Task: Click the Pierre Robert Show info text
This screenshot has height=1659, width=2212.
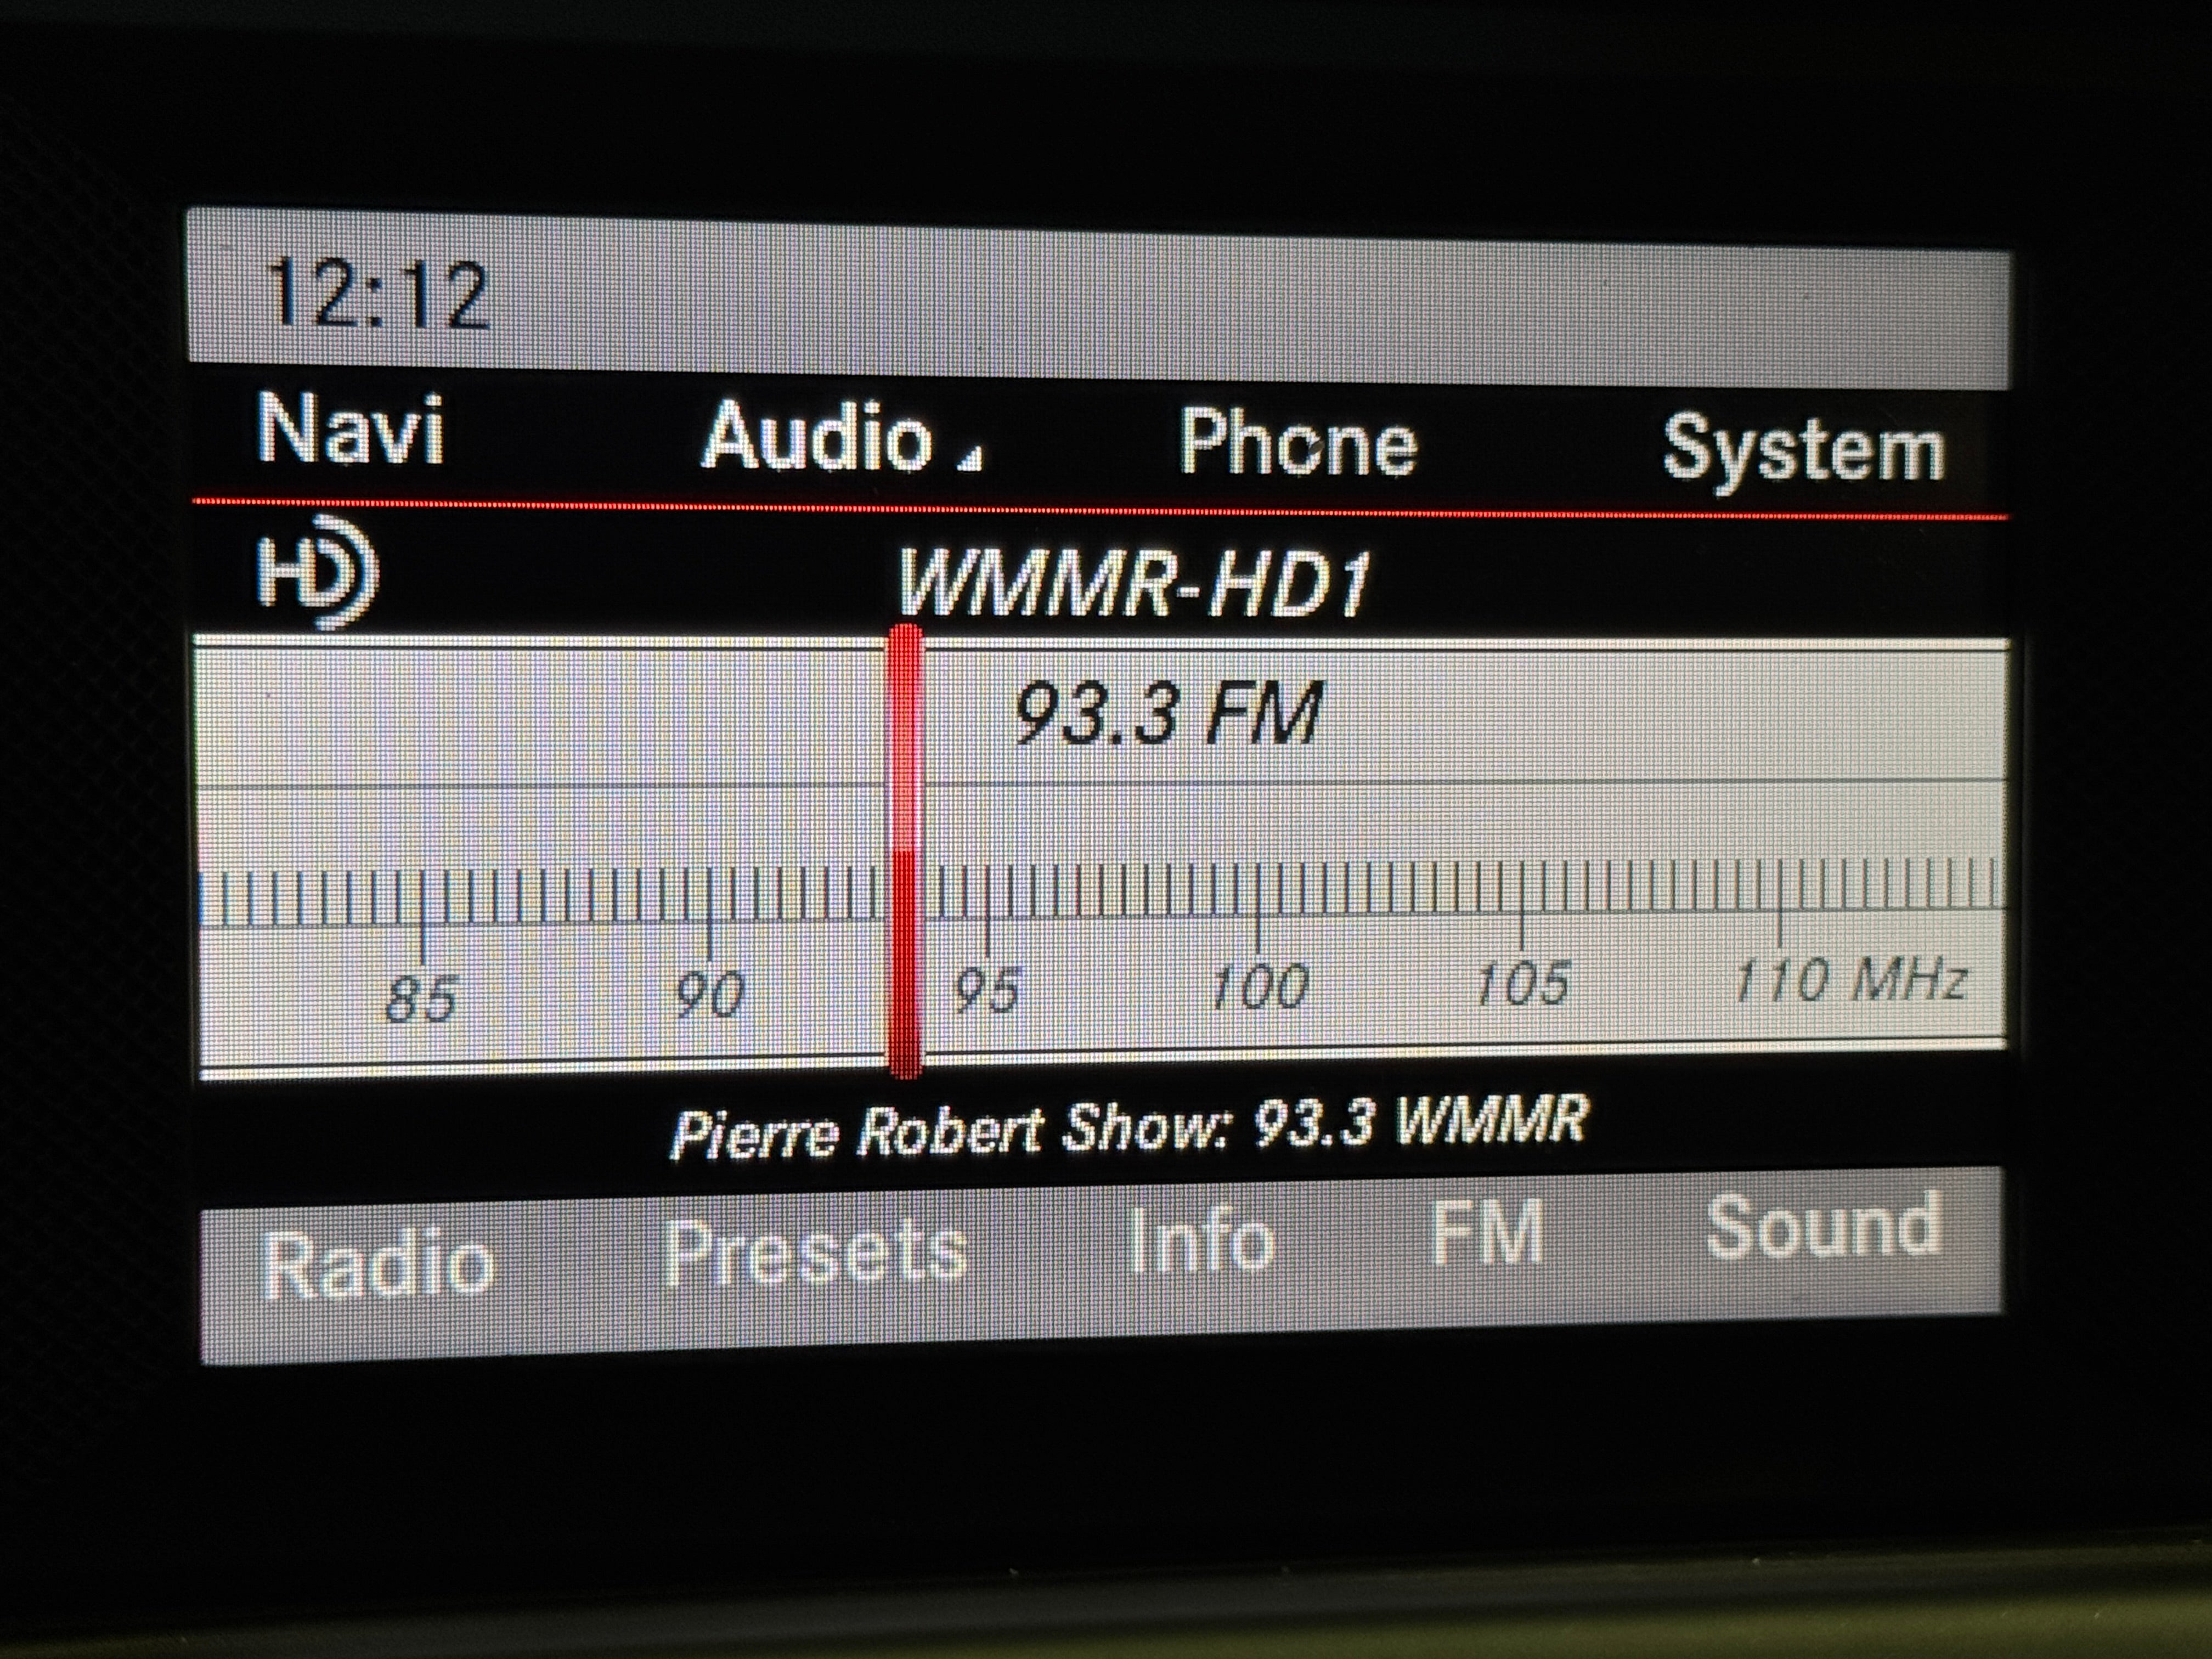Action: (x=1129, y=1128)
